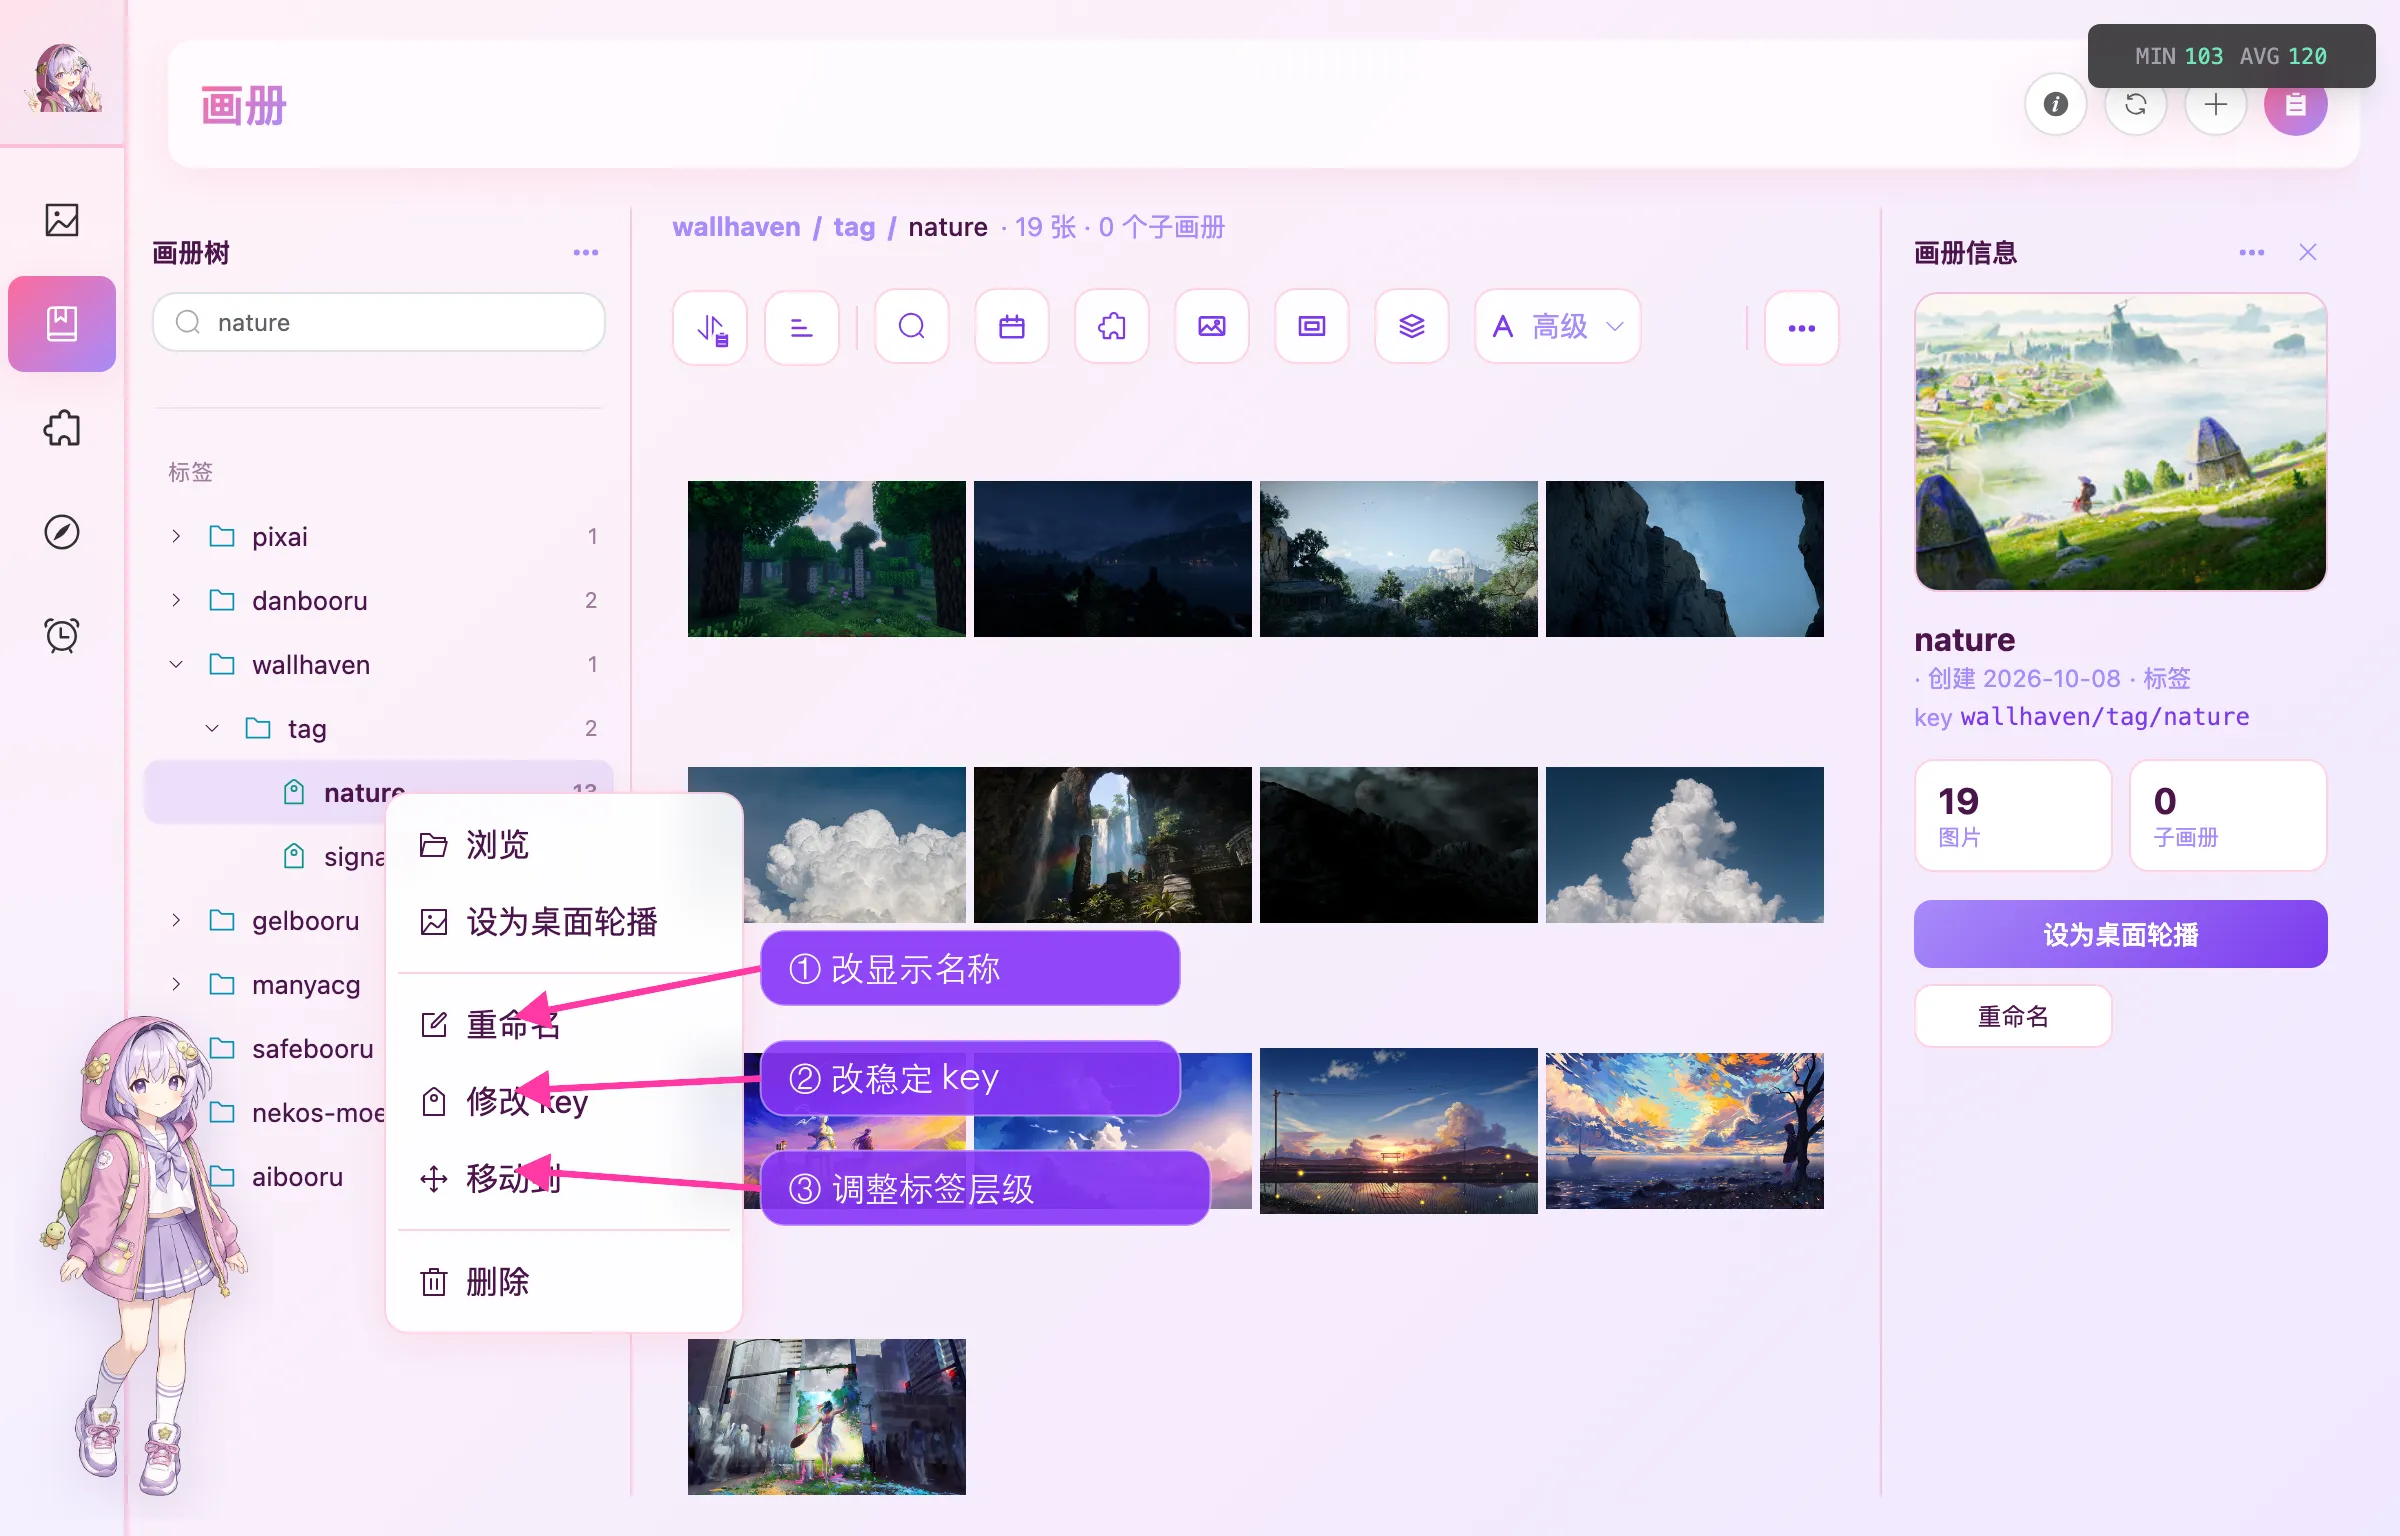Click the puzzle plugin filter toolbar icon
Image resolution: width=2400 pixels, height=1536 pixels.
pyautogui.click(x=1112, y=327)
